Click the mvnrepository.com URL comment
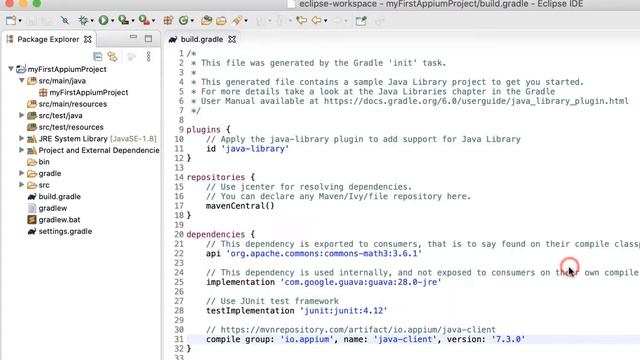The height and width of the screenshot is (360, 640). point(358,329)
